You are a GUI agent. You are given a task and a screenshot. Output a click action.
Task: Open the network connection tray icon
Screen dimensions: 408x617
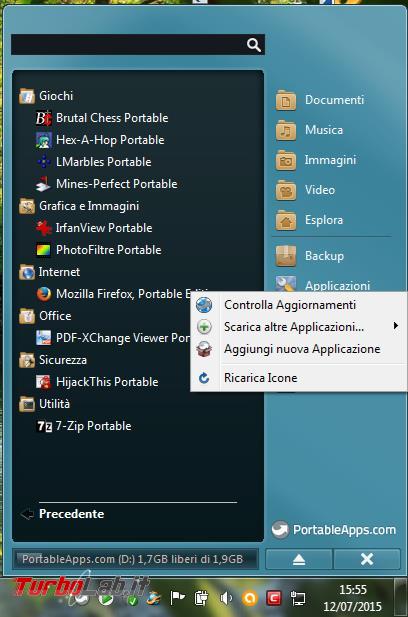click(x=297, y=599)
